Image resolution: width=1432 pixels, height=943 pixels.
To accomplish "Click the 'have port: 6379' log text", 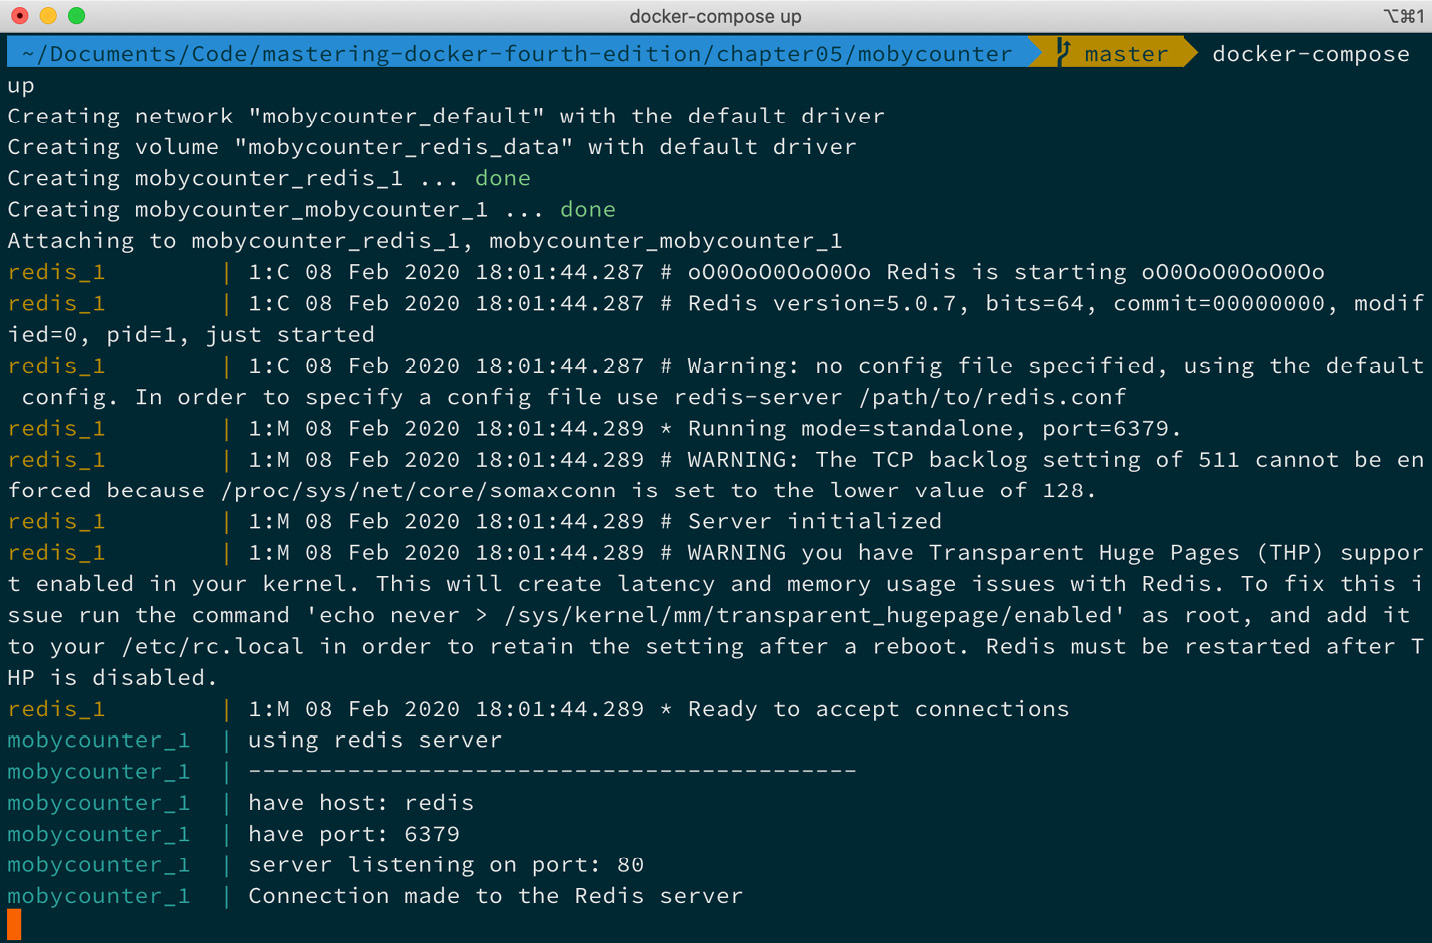I will [356, 833].
